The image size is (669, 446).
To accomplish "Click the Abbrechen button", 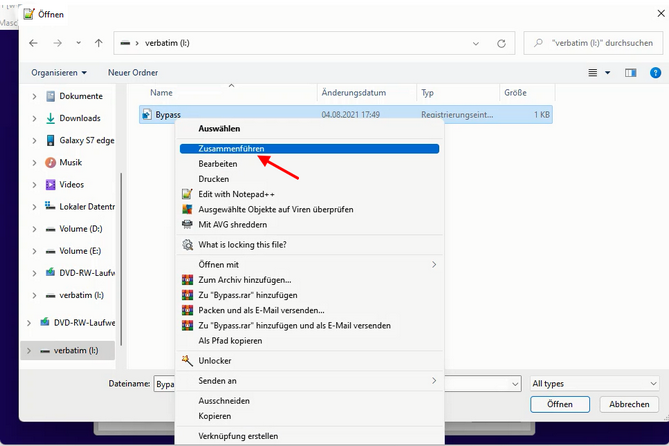I will coord(629,404).
